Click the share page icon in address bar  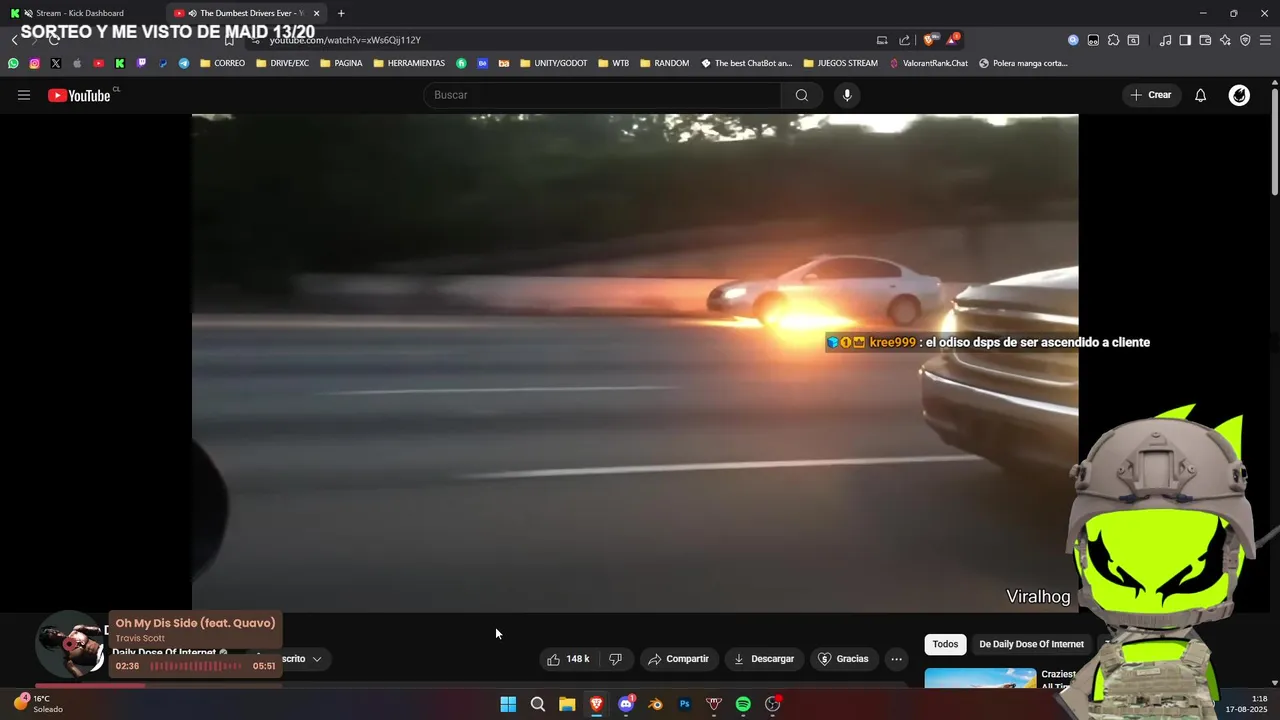point(905,40)
